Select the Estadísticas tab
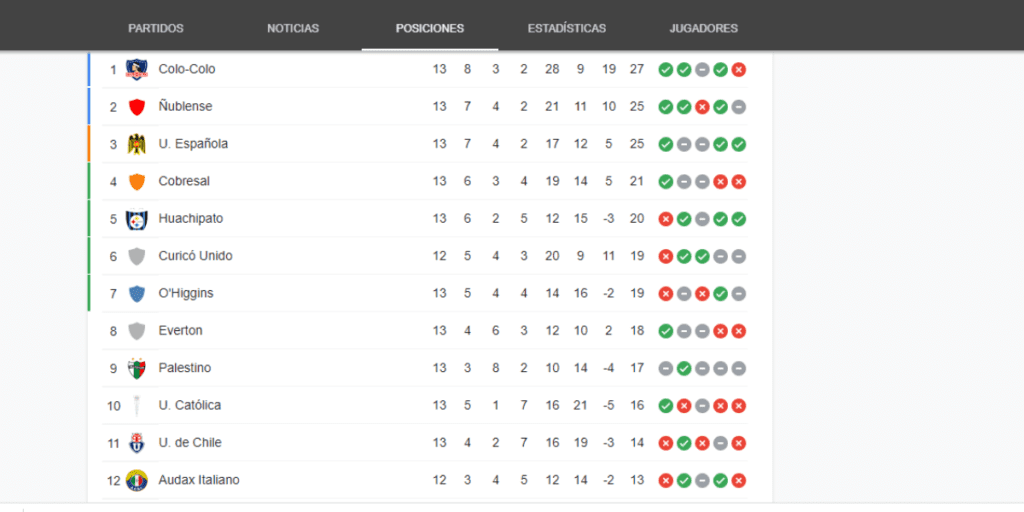1024x512 pixels. [x=566, y=28]
